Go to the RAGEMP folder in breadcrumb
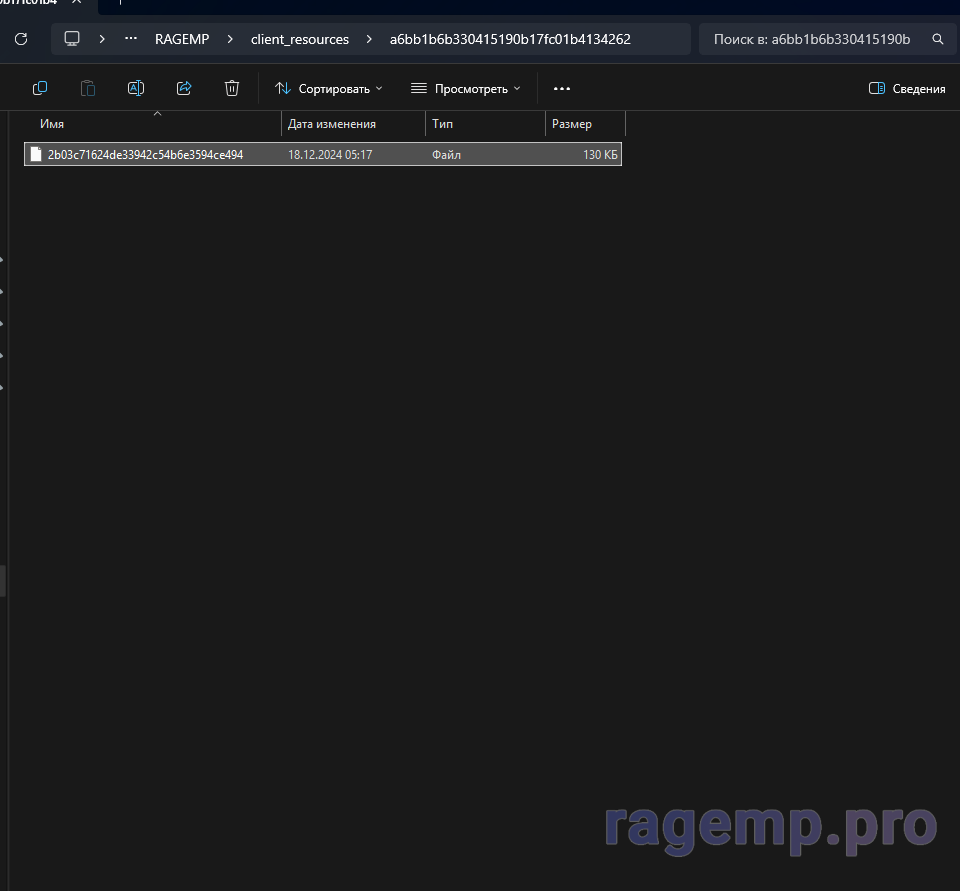Viewport: 960px width, 891px height. click(181, 39)
